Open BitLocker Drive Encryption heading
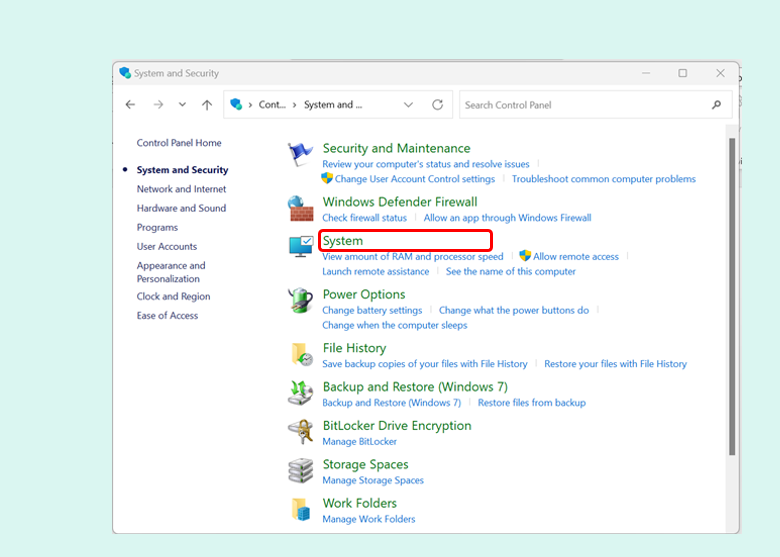Viewport: 780px width, 557px height. [x=397, y=426]
